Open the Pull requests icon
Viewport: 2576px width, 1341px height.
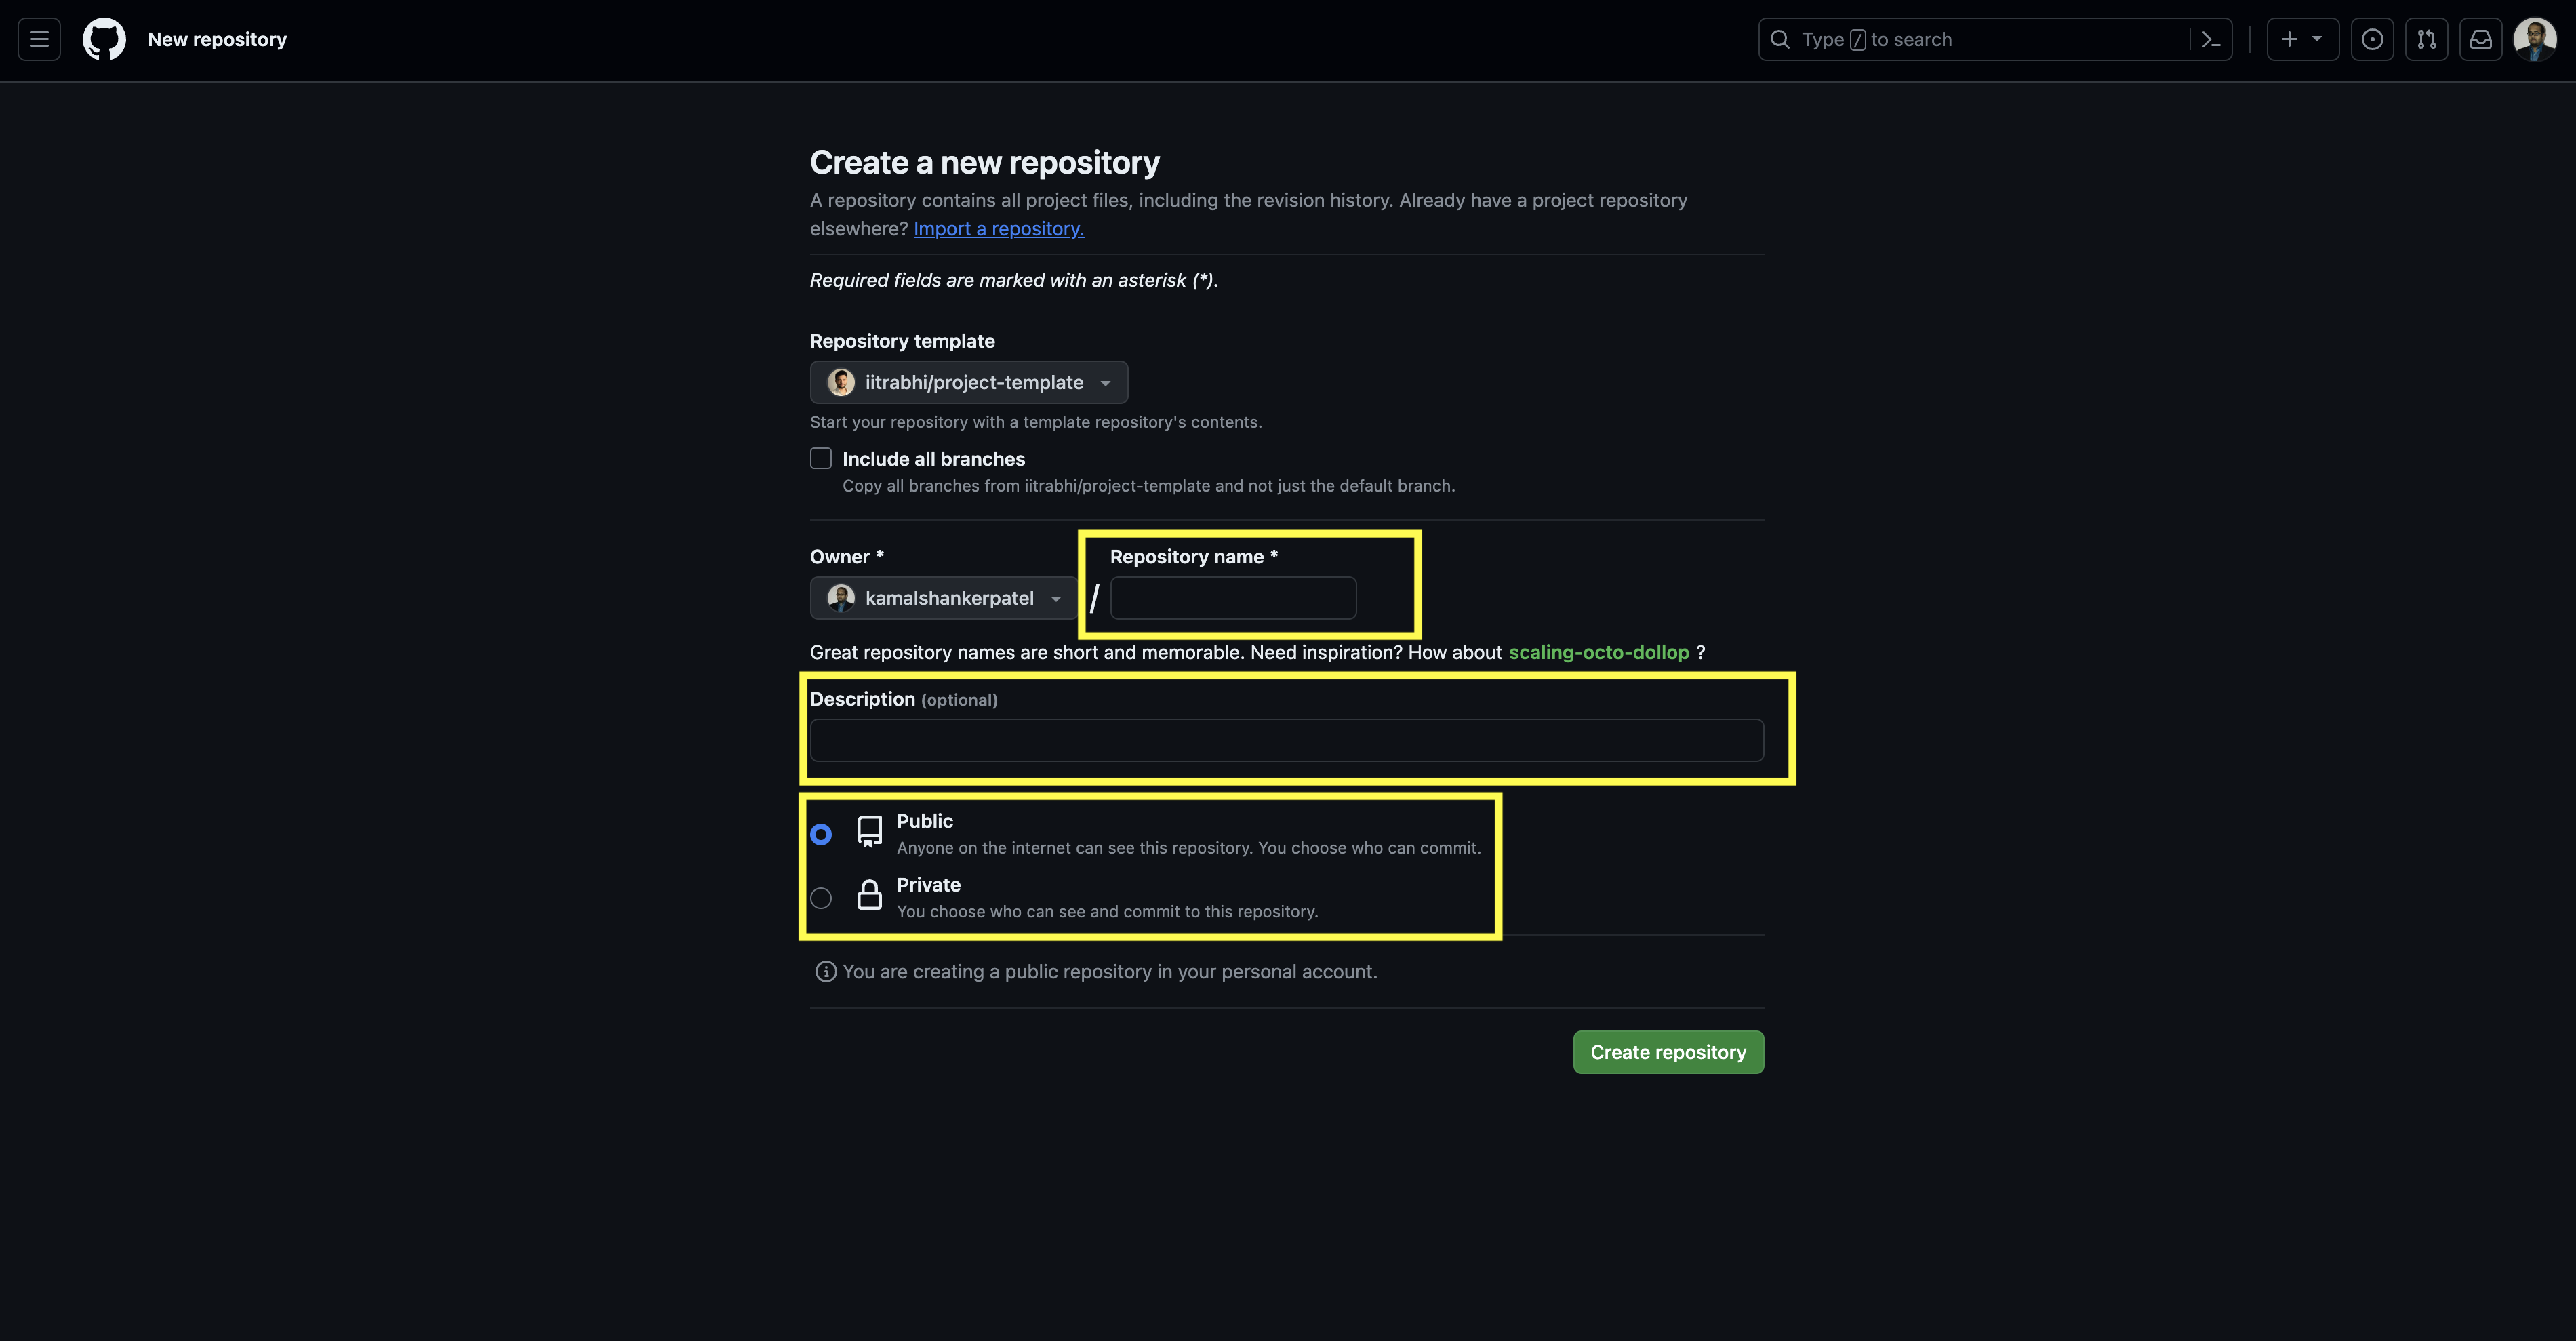(2426, 39)
